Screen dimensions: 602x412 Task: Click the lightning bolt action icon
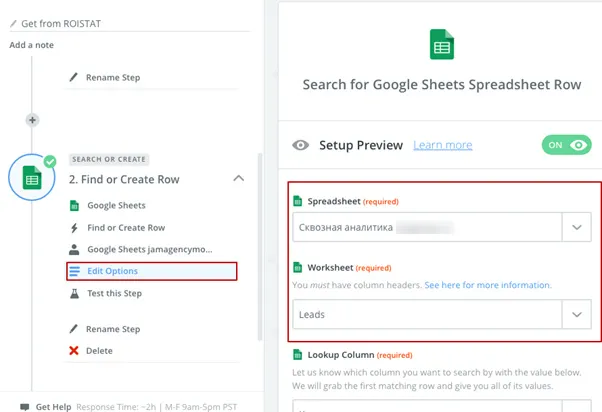click(74, 228)
